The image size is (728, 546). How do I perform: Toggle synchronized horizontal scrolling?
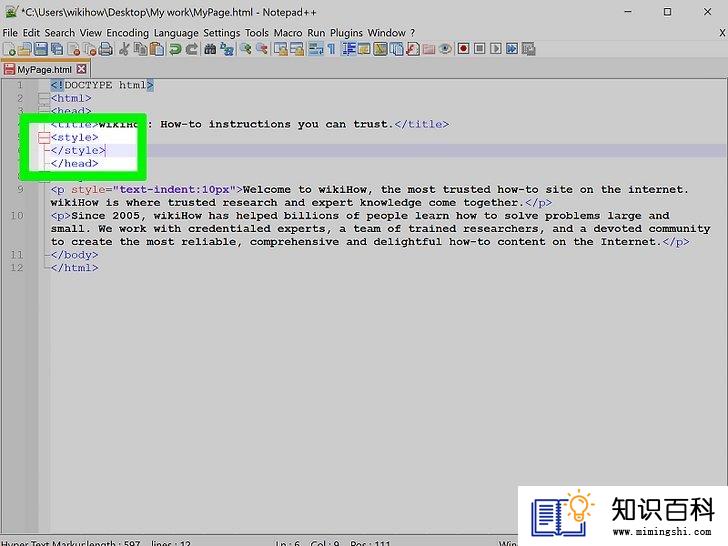[x=297, y=49]
